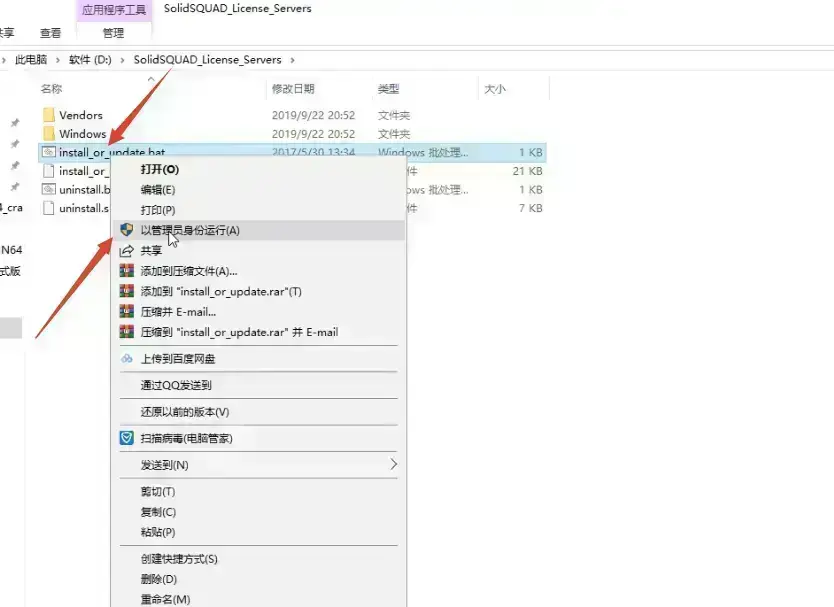Select the Vendors folder name

[81, 115]
